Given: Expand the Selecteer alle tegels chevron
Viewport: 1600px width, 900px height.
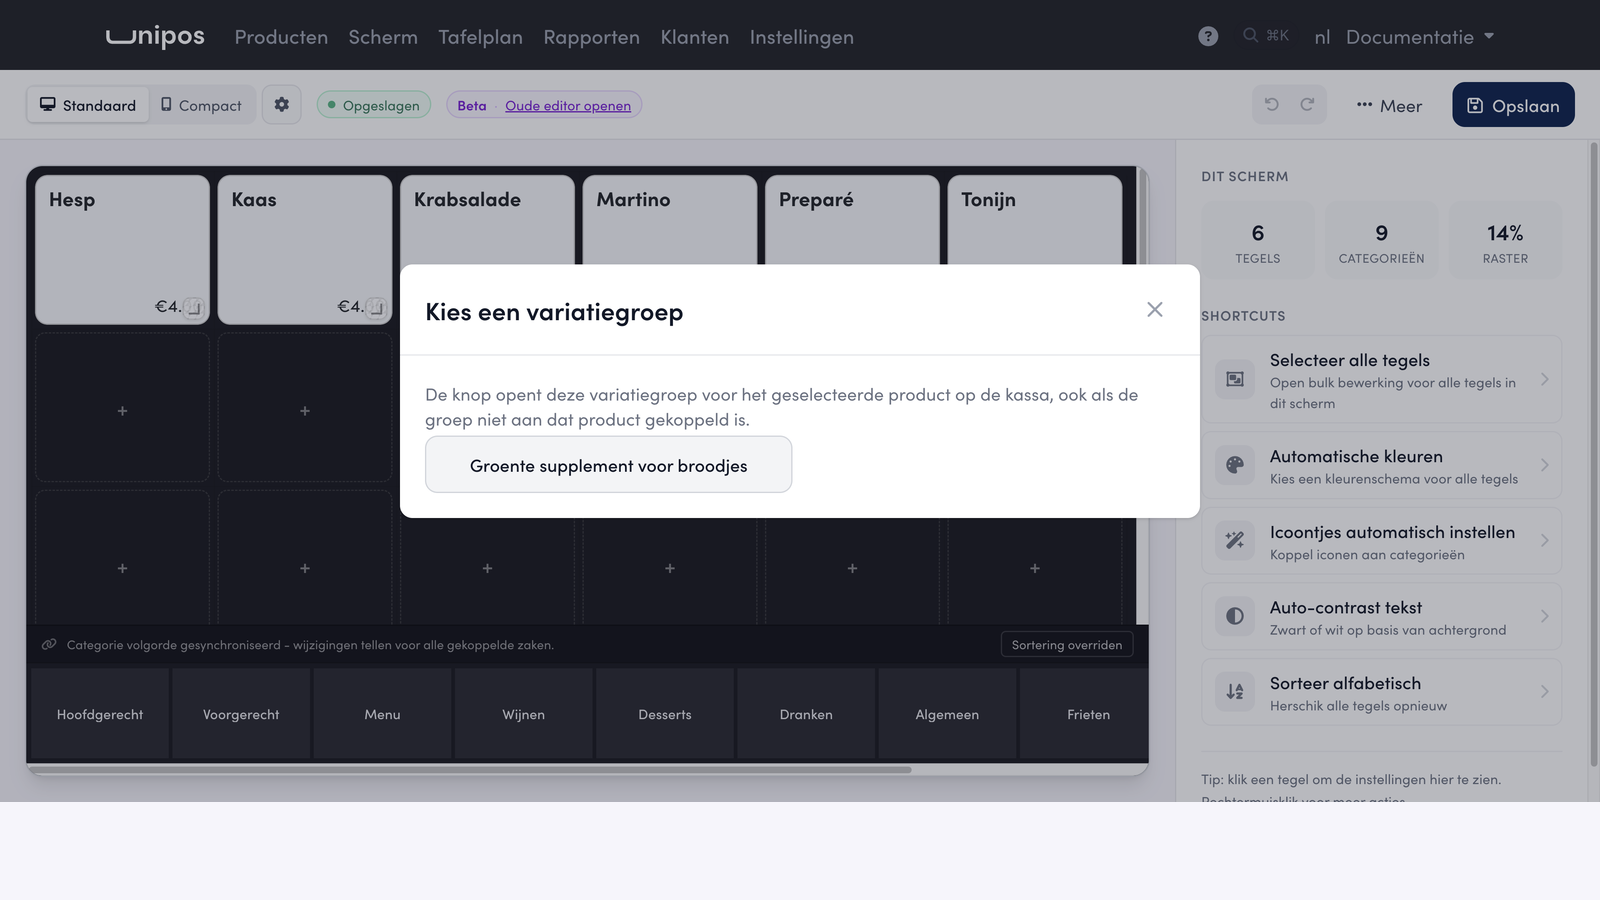Looking at the screenshot, I should 1545,379.
